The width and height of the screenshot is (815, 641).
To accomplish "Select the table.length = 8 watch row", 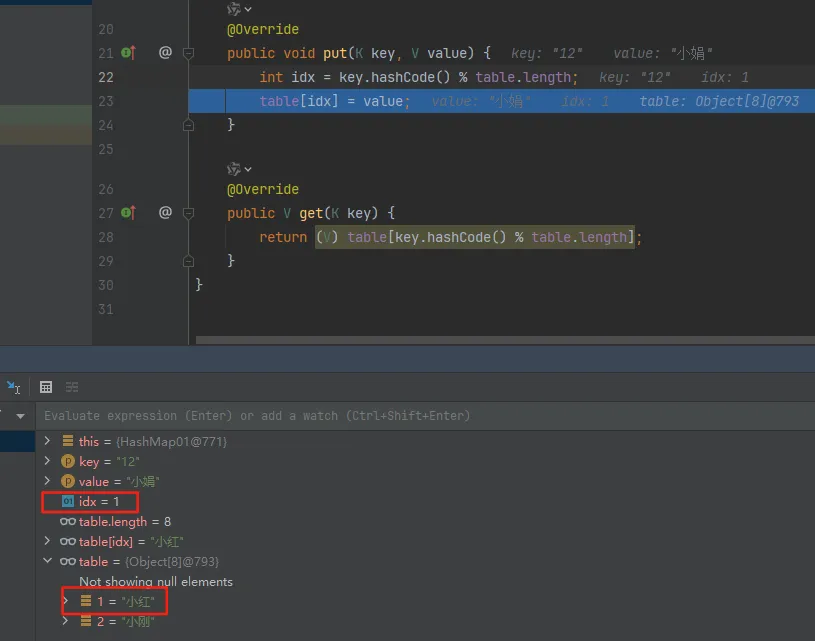I will [425, 521].
